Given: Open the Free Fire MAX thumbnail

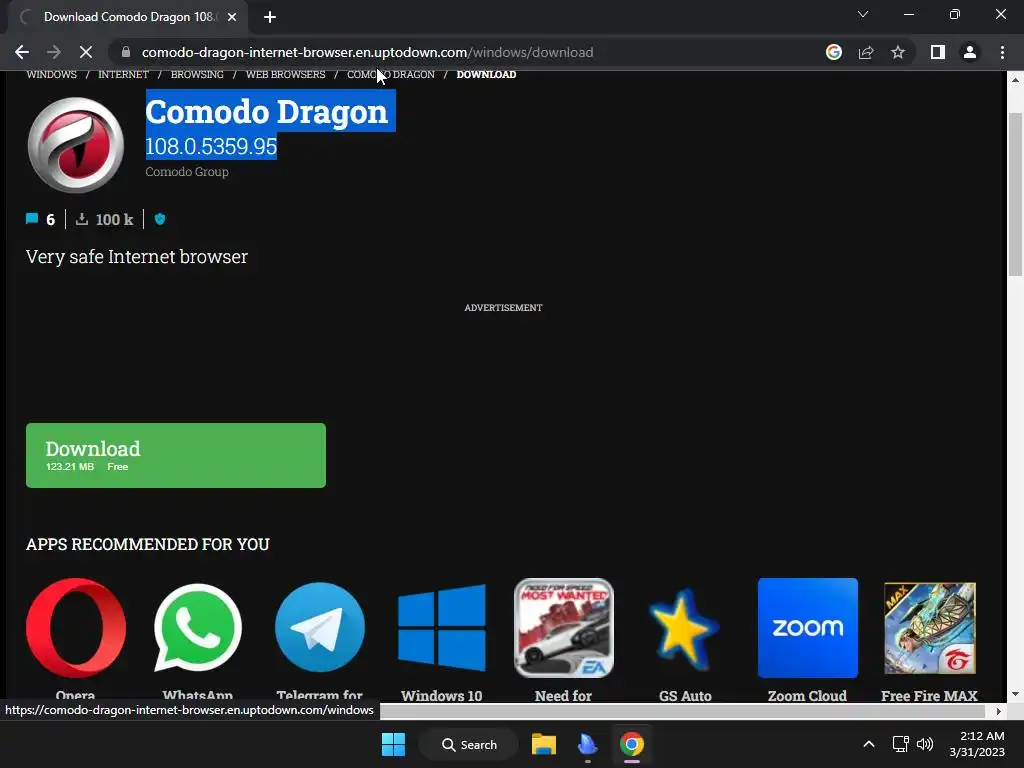Looking at the screenshot, I should 929,628.
